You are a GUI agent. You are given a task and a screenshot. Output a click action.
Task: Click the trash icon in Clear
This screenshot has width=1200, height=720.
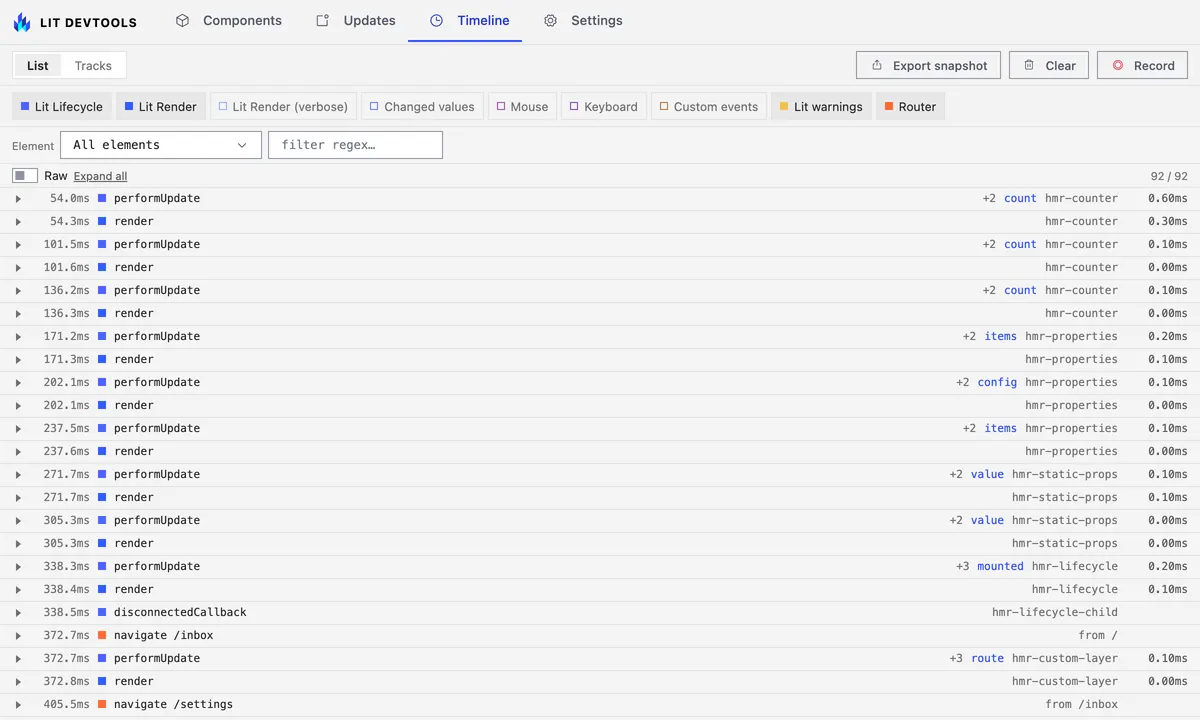pyautogui.click(x=1029, y=65)
